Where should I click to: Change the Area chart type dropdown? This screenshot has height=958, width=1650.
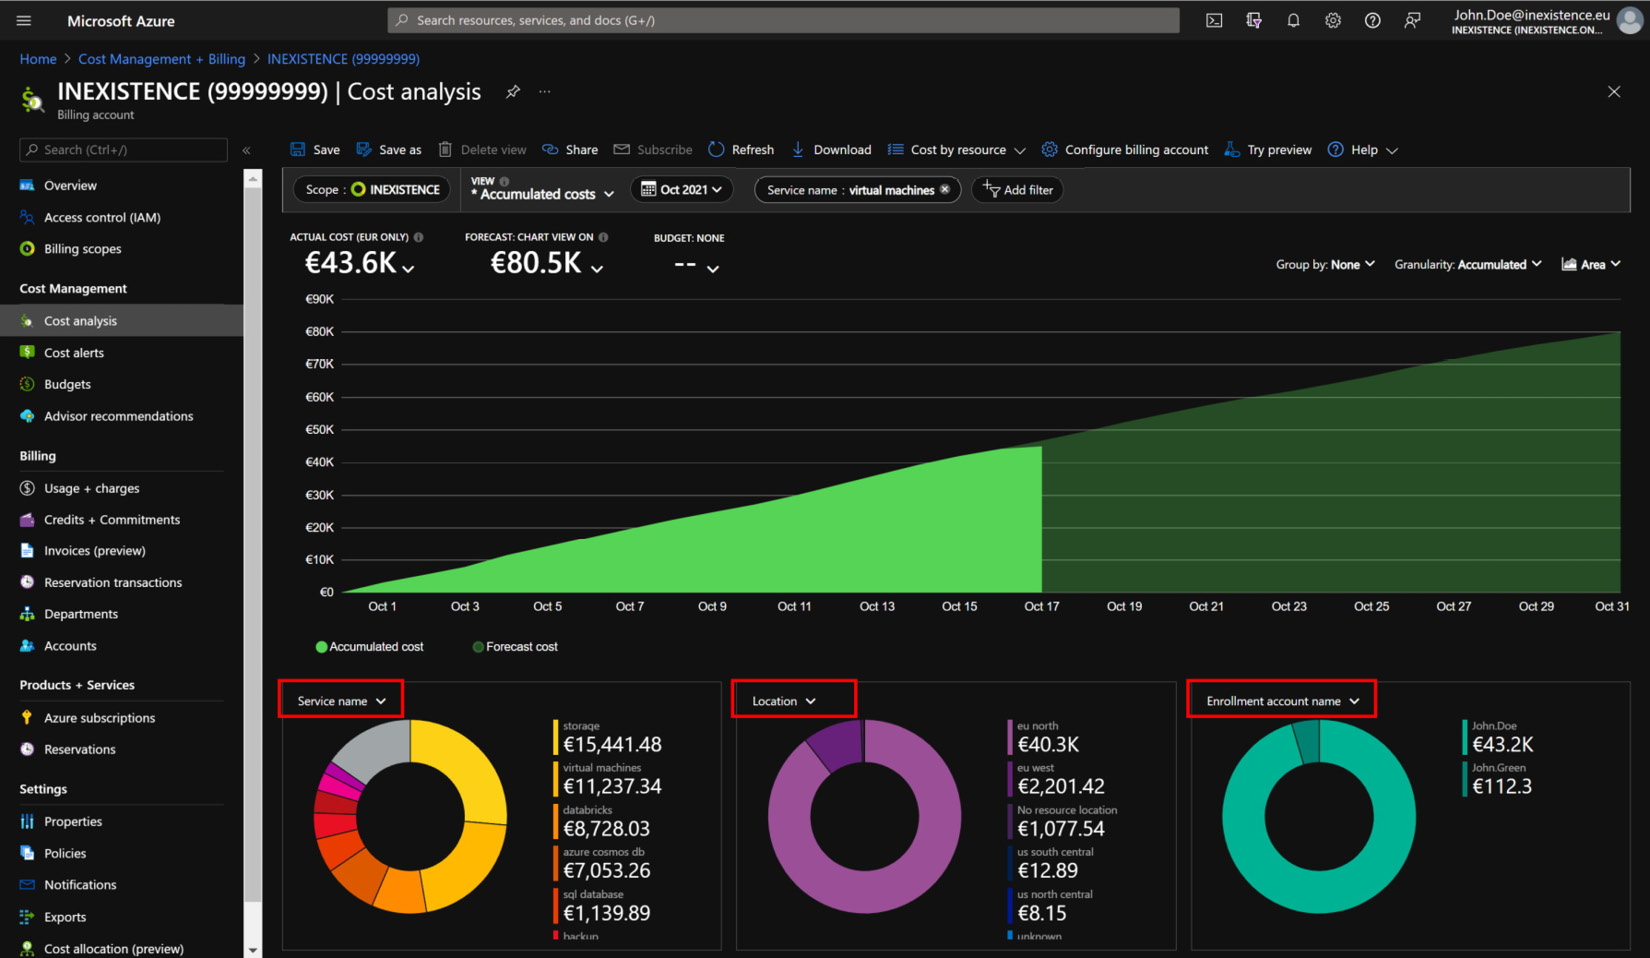point(1591,265)
